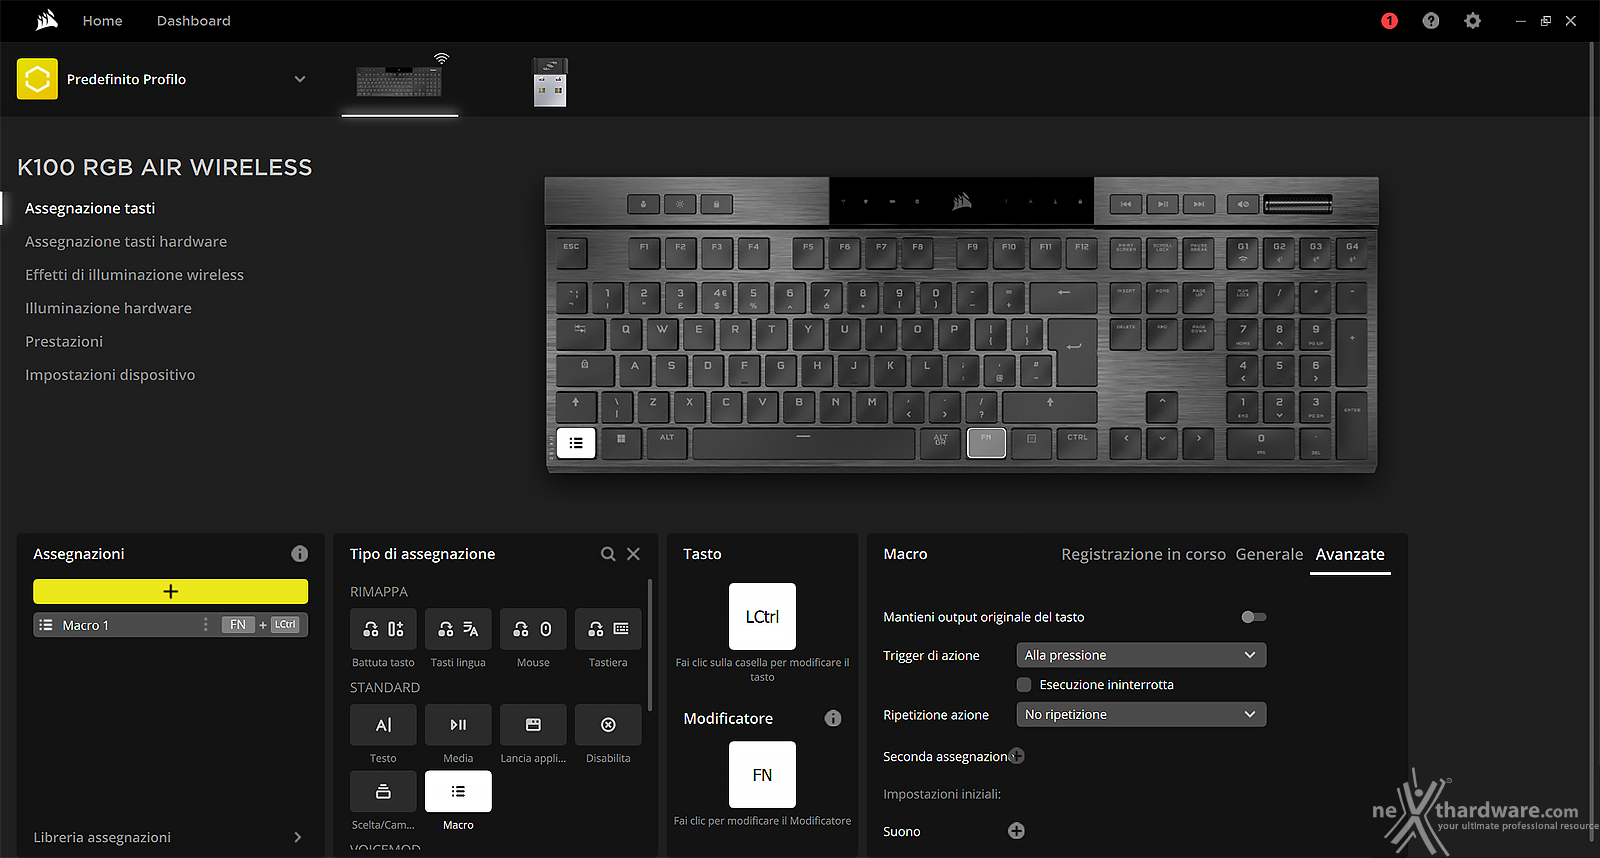Click the ESC key on keyboard image
Viewport: 1600px width, 858px height.
tap(571, 252)
